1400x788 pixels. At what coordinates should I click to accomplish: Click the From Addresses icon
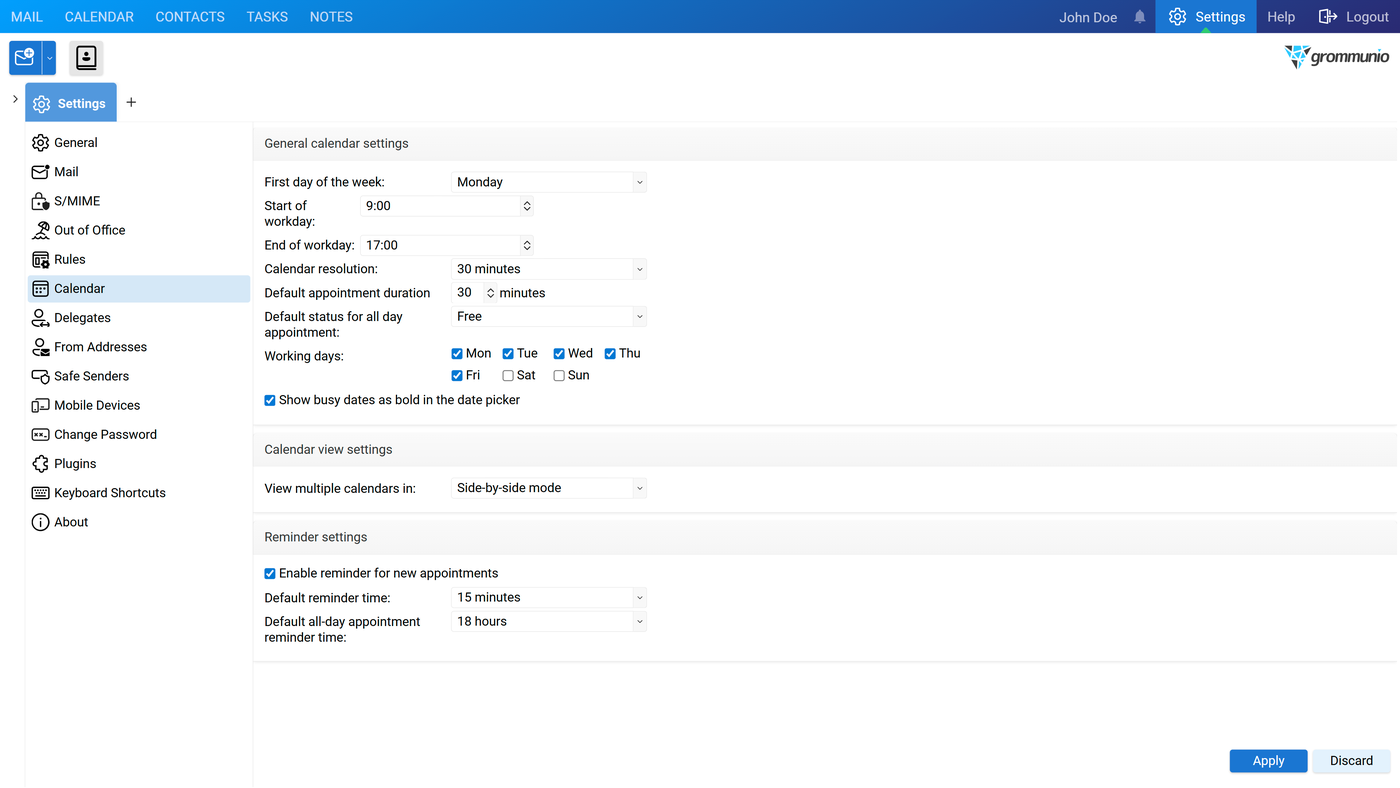40,347
